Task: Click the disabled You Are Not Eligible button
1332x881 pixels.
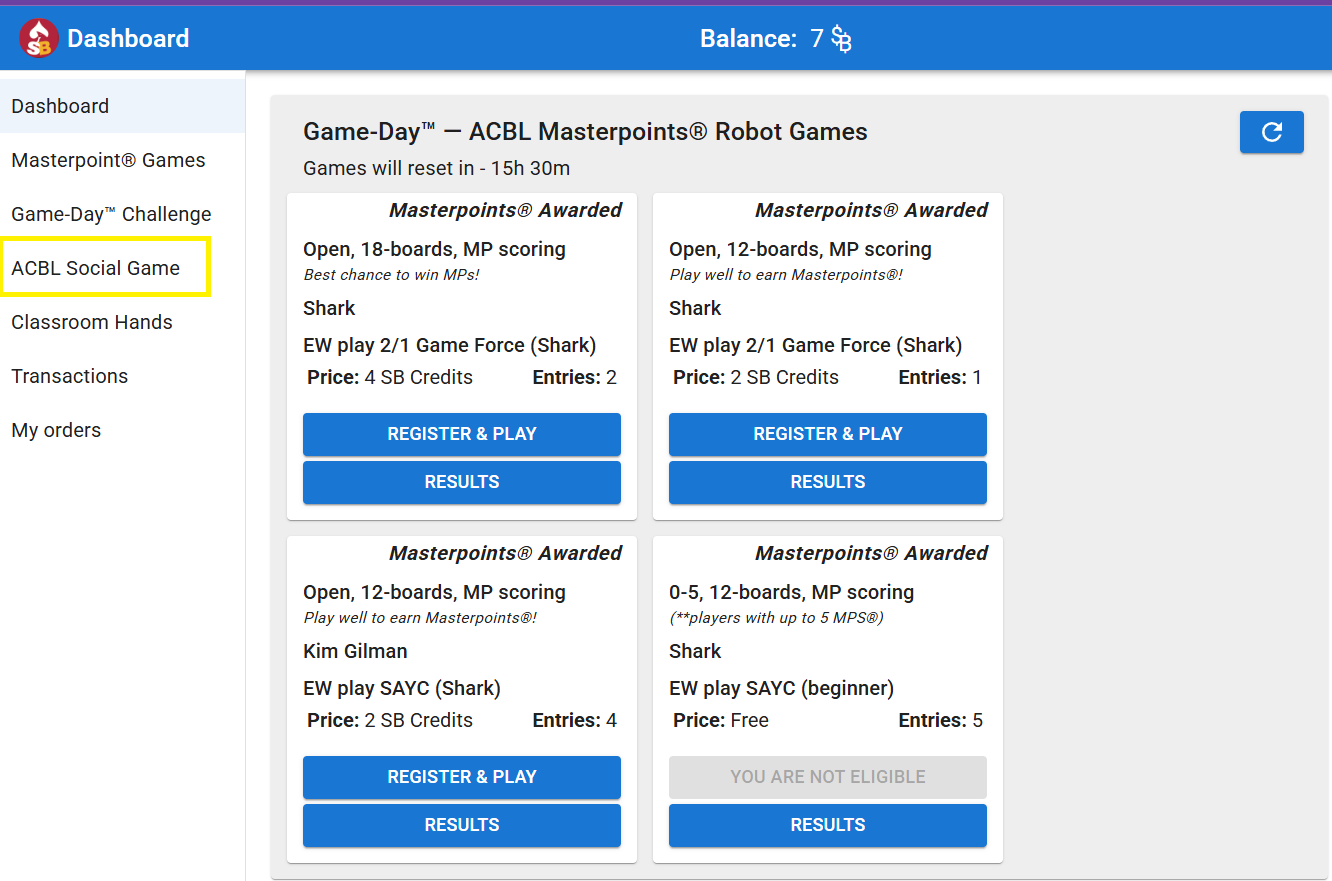Action: [828, 777]
